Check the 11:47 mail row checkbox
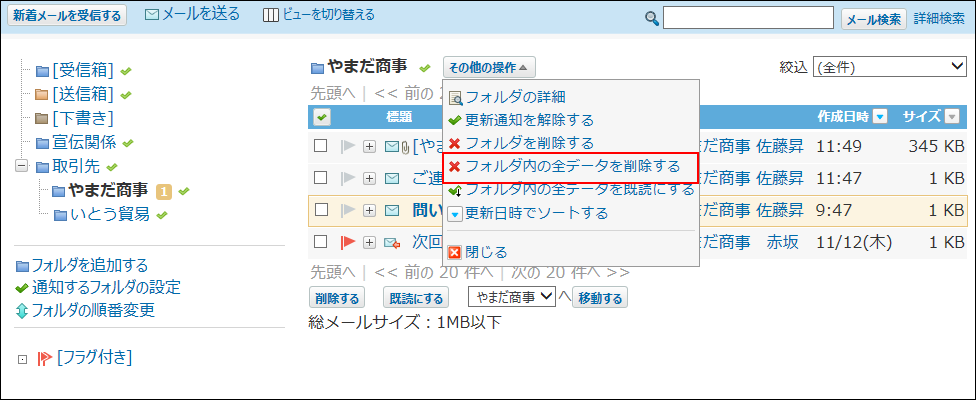The image size is (976, 400). 321,178
